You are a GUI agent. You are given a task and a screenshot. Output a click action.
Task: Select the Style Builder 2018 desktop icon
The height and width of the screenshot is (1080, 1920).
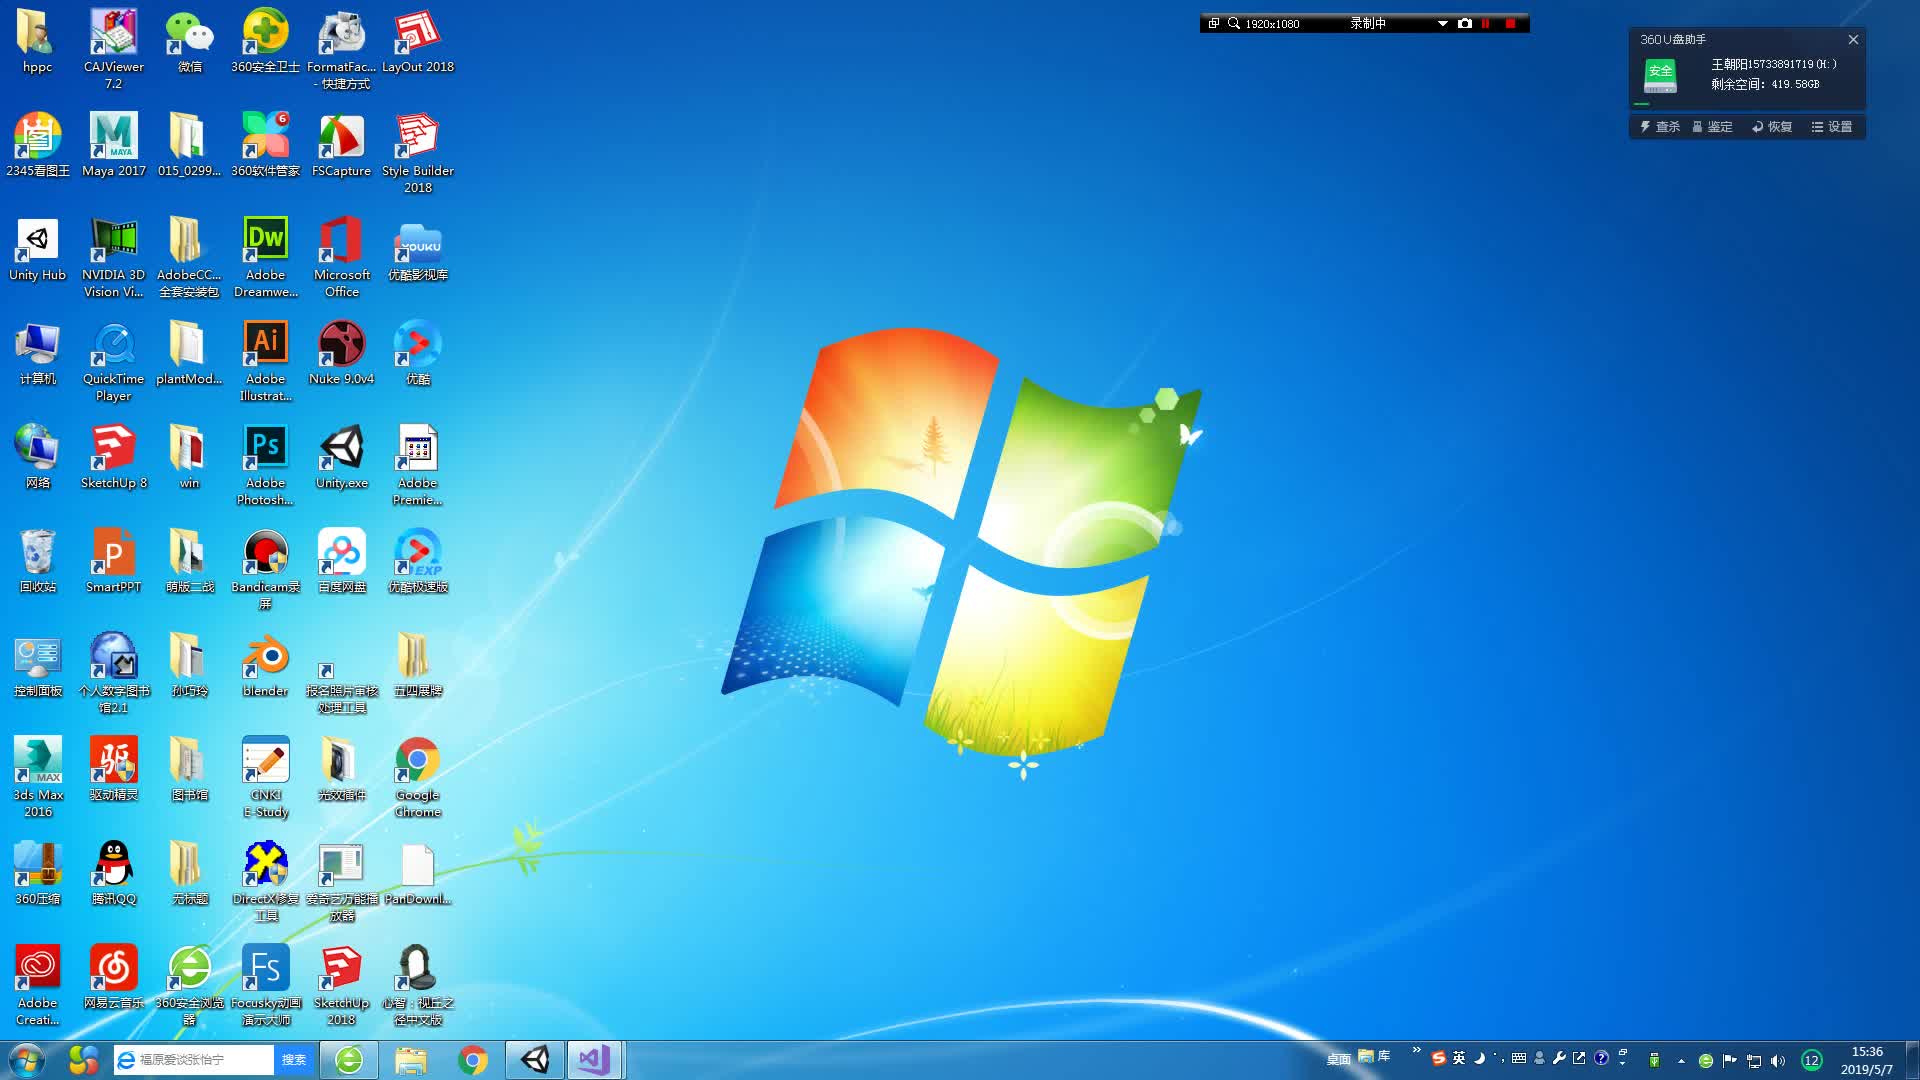(x=417, y=154)
